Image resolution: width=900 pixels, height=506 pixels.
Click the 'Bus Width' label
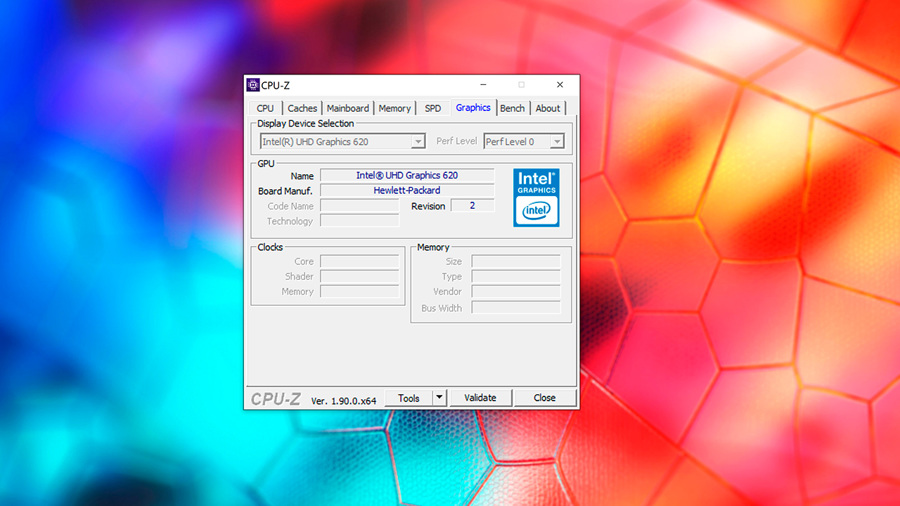click(441, 308)
